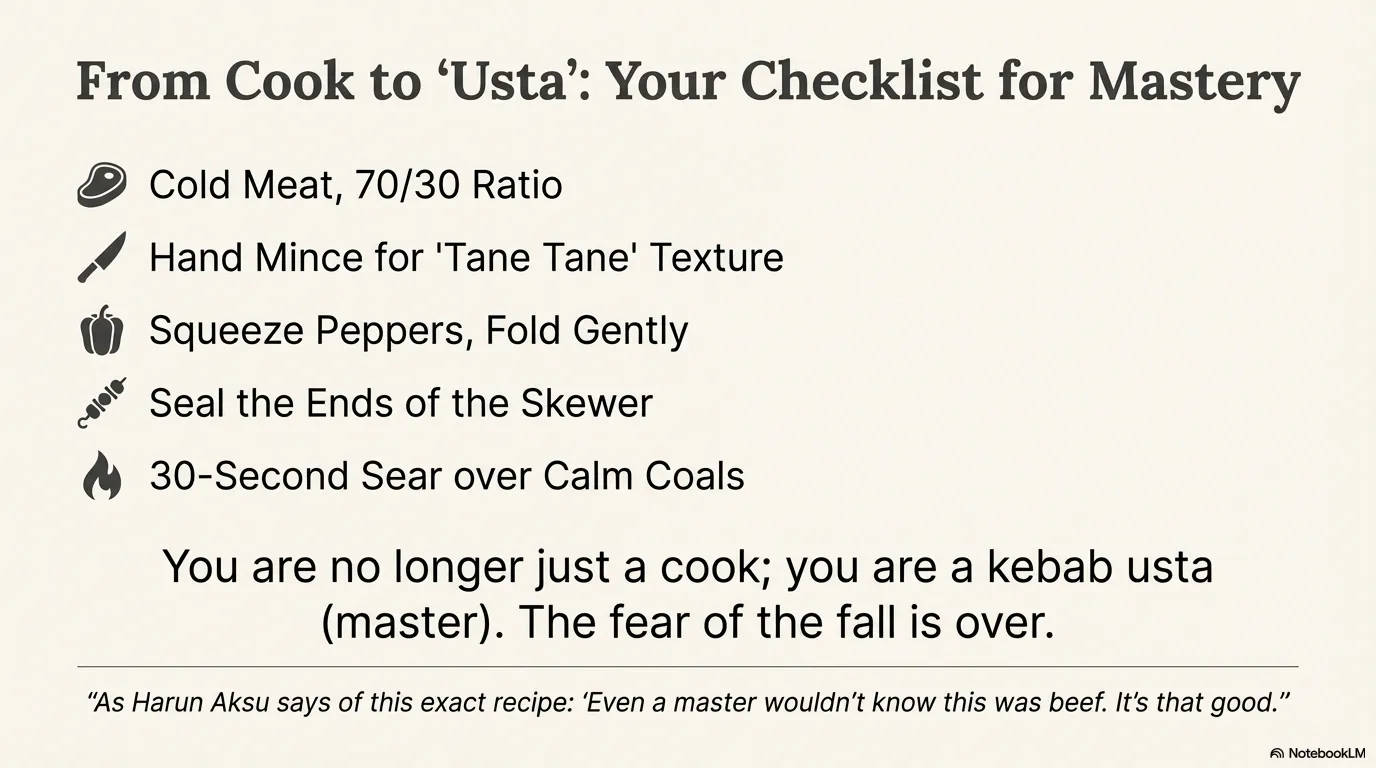Image resolution: width=1376 pixels, height=768 pixels.
Task: Click '(master). The fear of the fall' line
Action: click(688, 623)
